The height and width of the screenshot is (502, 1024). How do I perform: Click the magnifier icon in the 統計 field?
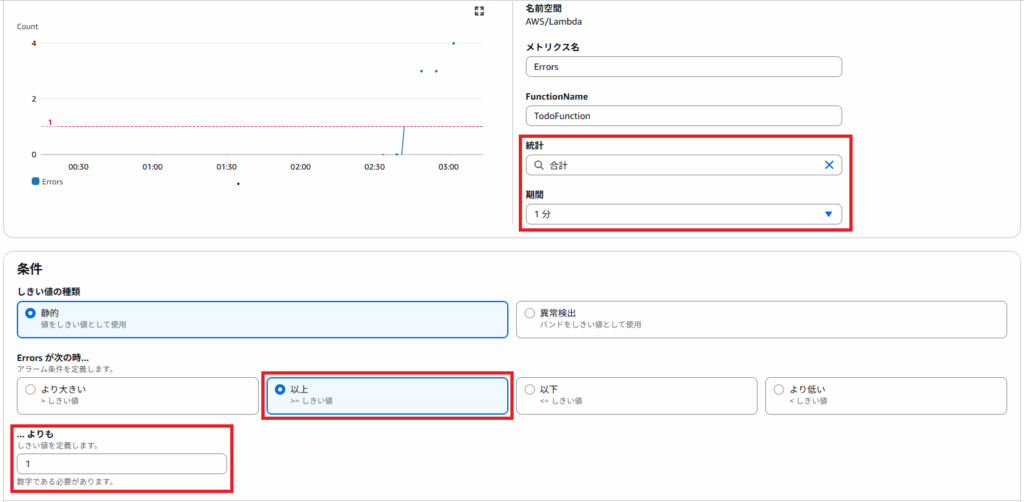coord(539,165)
